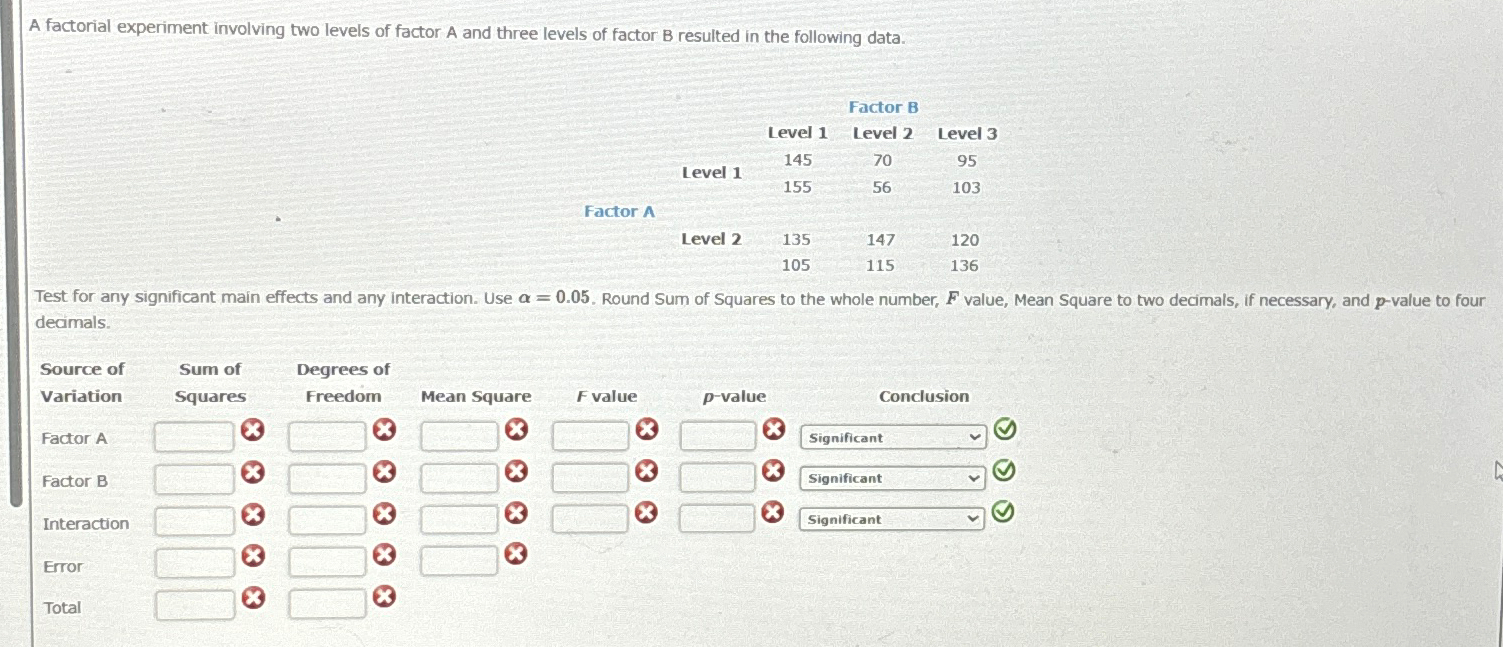1503x647 pixels.
Task: Select the Error Sum of Squares field
Action: (193, 560)
